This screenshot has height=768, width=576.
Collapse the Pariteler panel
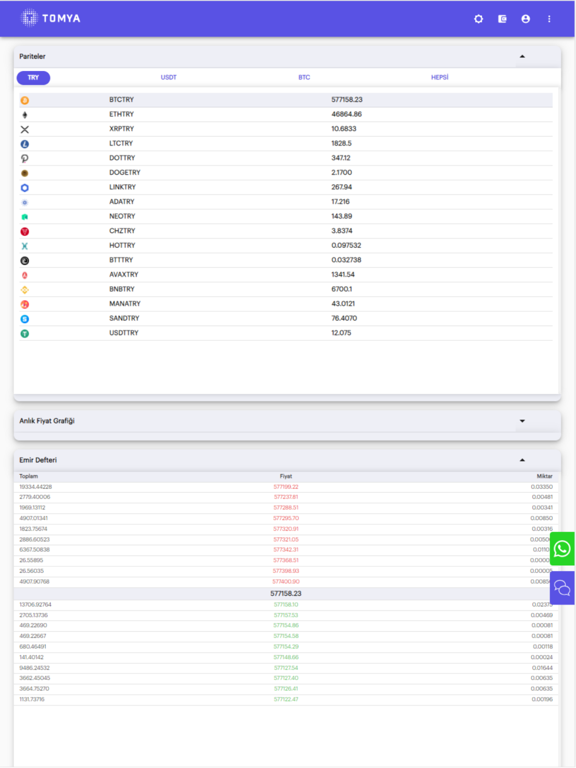click(522, 56)
